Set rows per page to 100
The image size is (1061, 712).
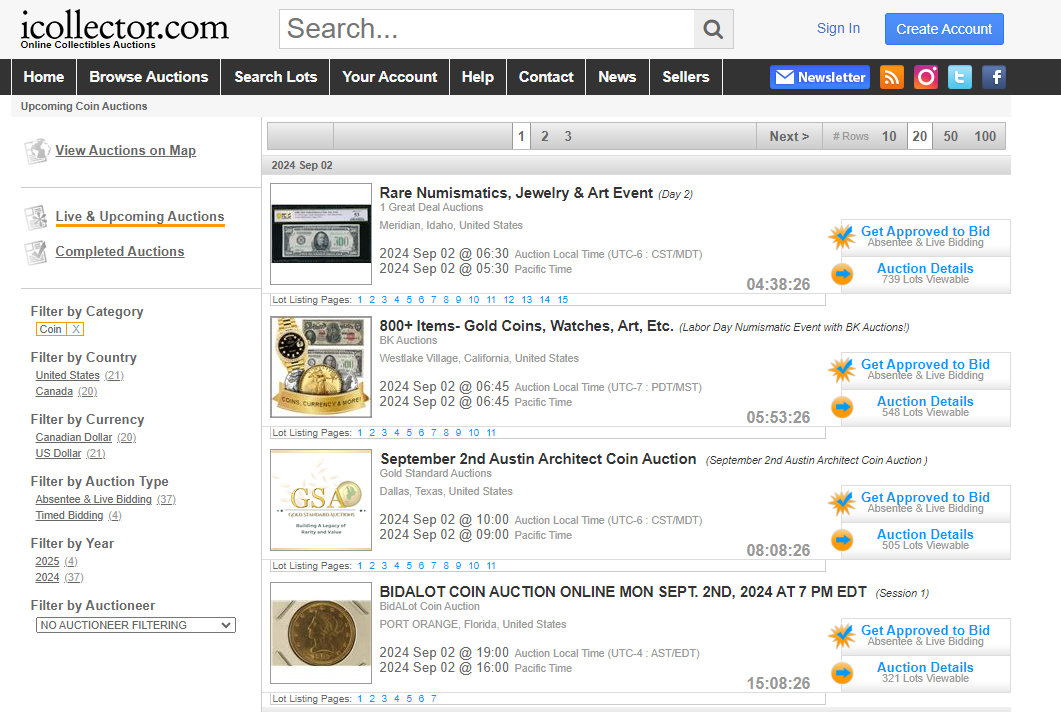tap(985, 137)
